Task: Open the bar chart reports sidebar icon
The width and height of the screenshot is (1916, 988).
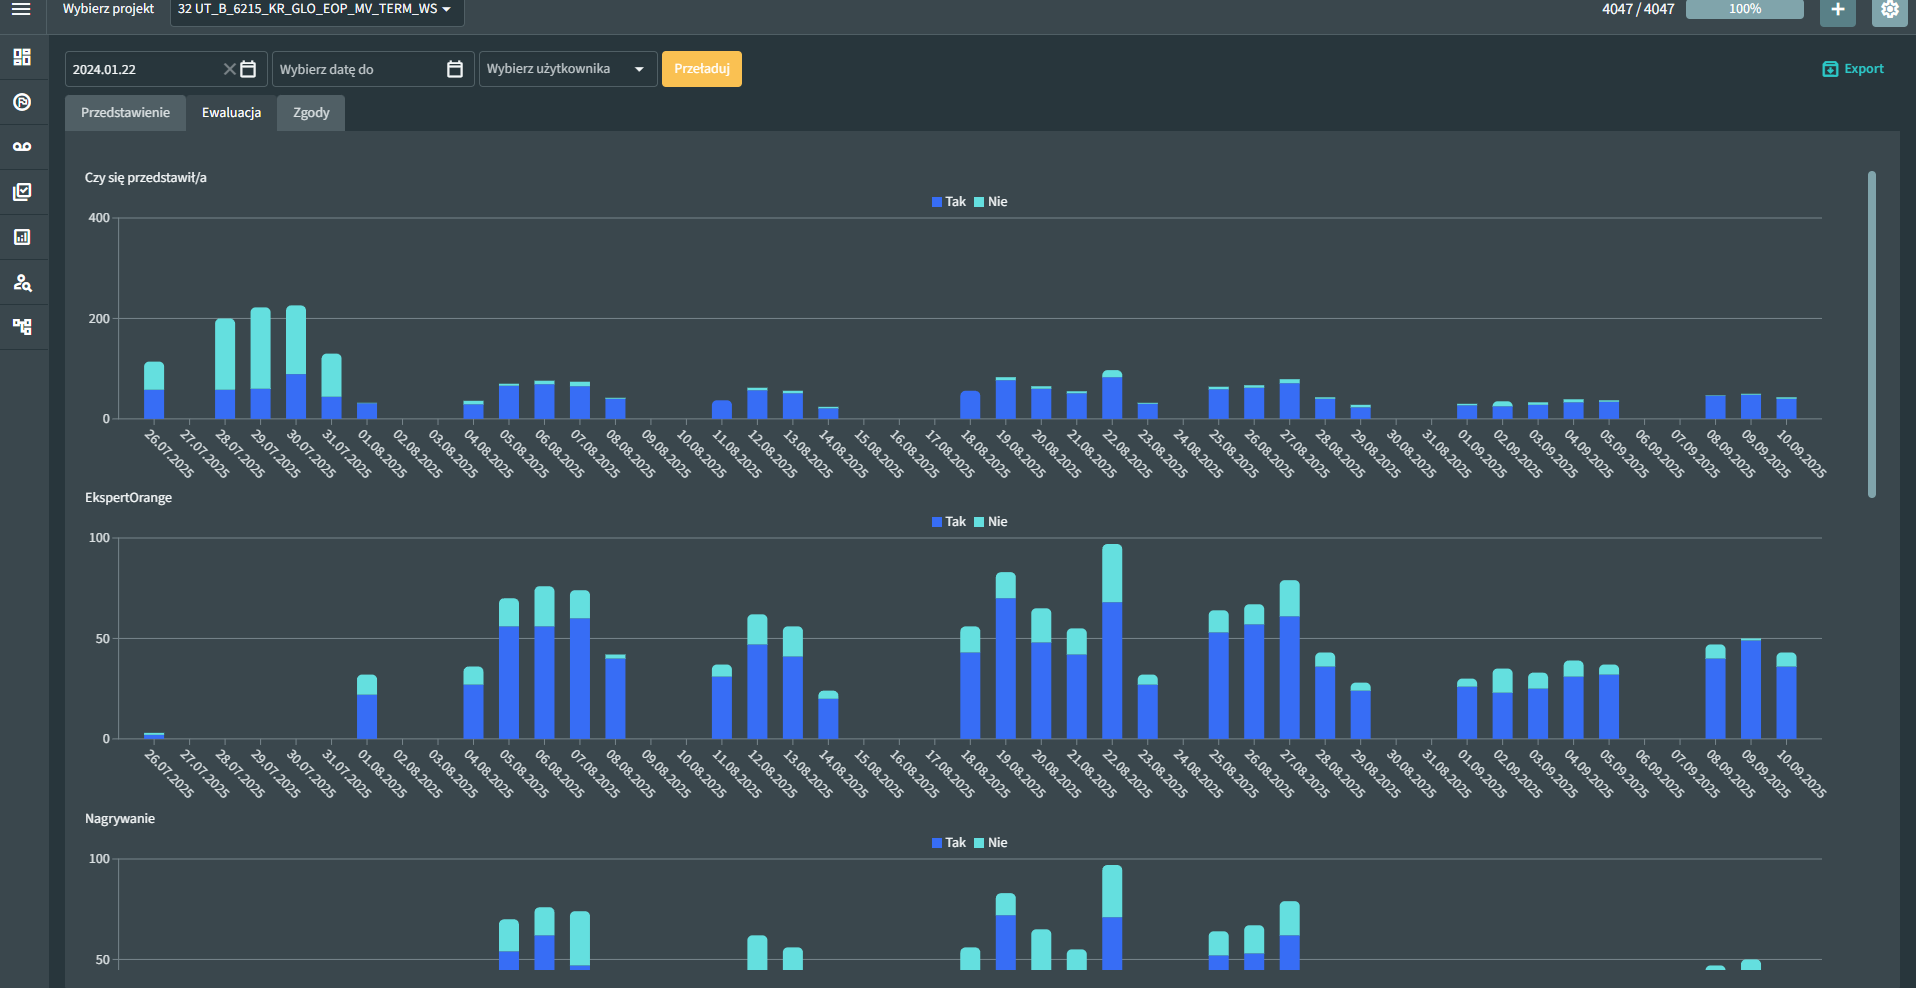Action: click(x=22, y=237)
